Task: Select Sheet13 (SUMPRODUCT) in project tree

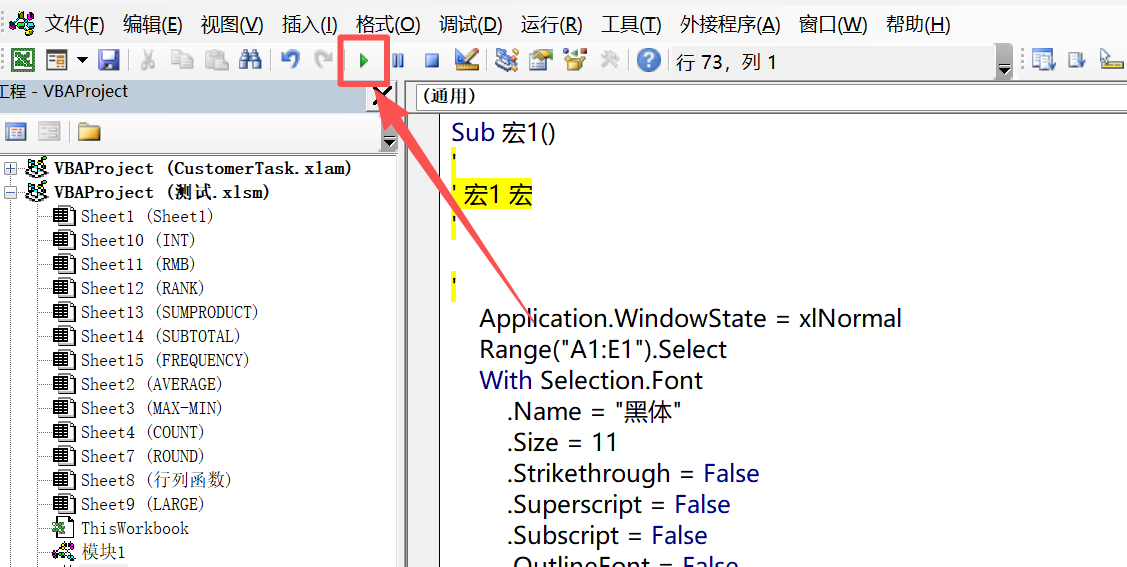Action: 169,312
